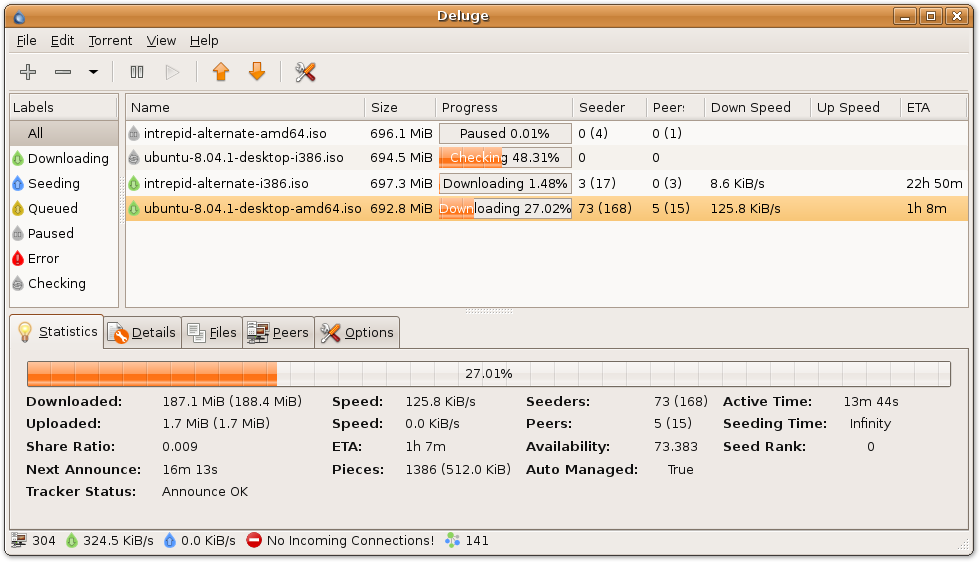Filter by Checking label
Image resolution: width=980 pixels, height=562 pixels.
[x=64, y=283]
